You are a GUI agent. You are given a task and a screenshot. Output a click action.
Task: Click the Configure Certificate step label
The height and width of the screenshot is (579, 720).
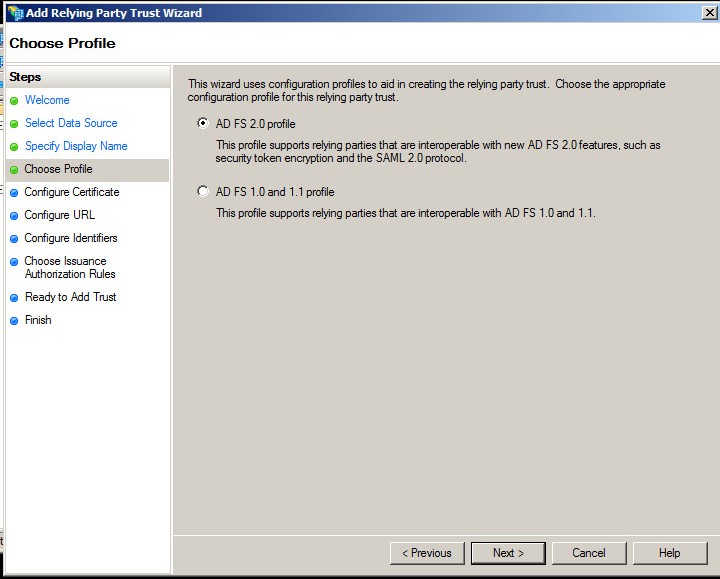click(x=72, y=192)
